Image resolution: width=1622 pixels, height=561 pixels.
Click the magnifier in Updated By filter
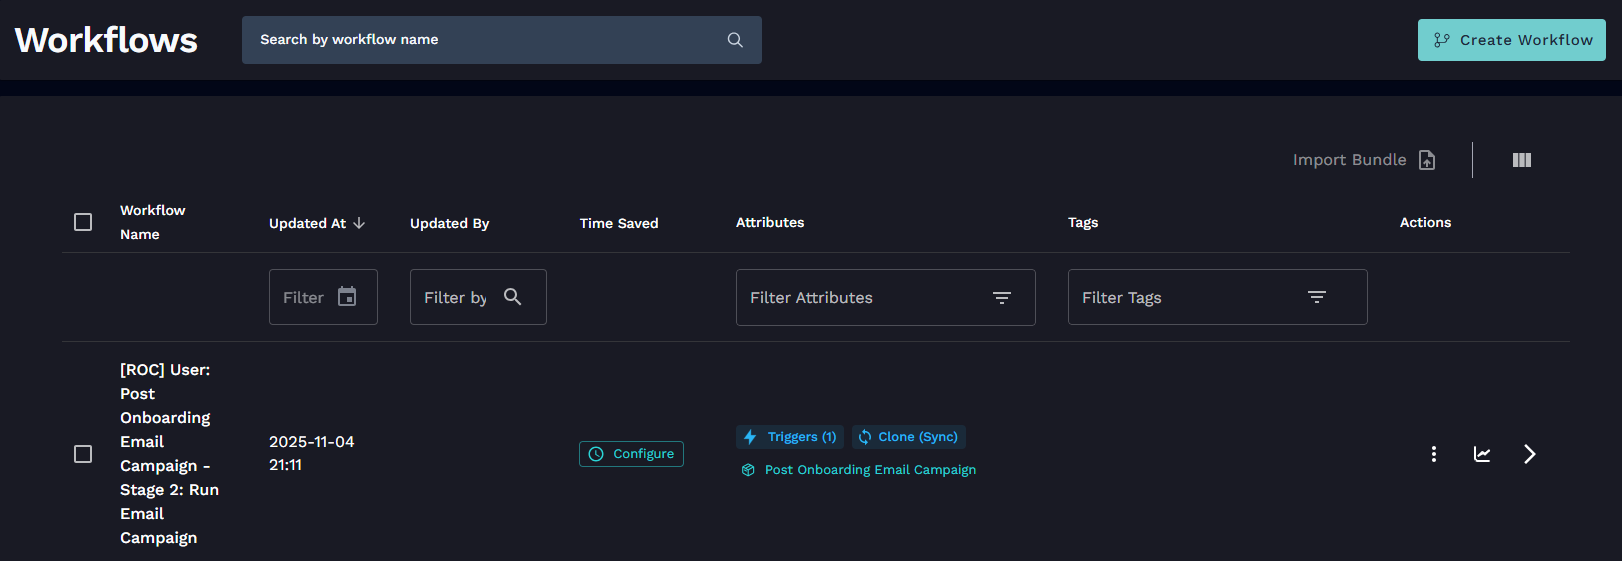513,297
